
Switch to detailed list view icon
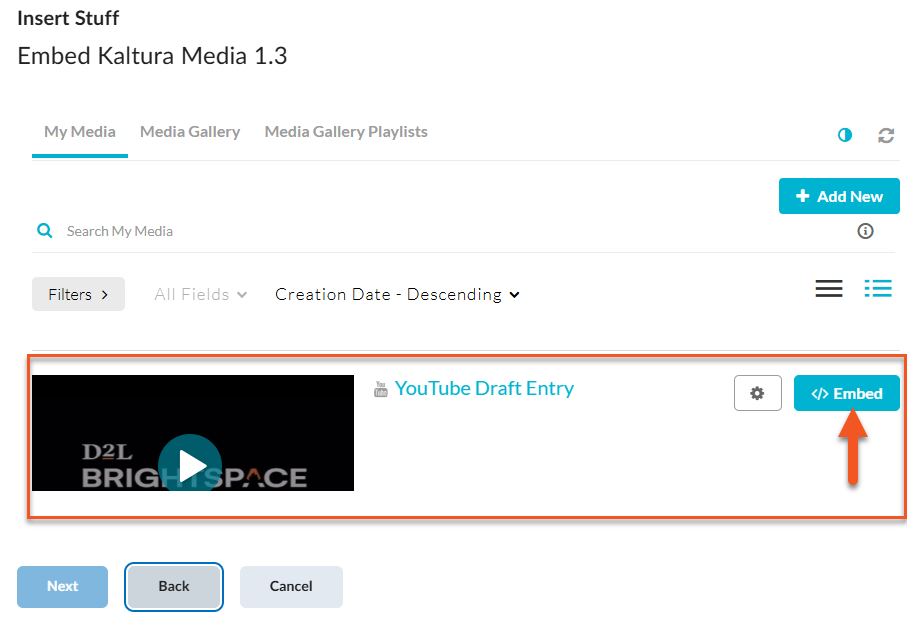pyautogui.click(x=878, y=289)
